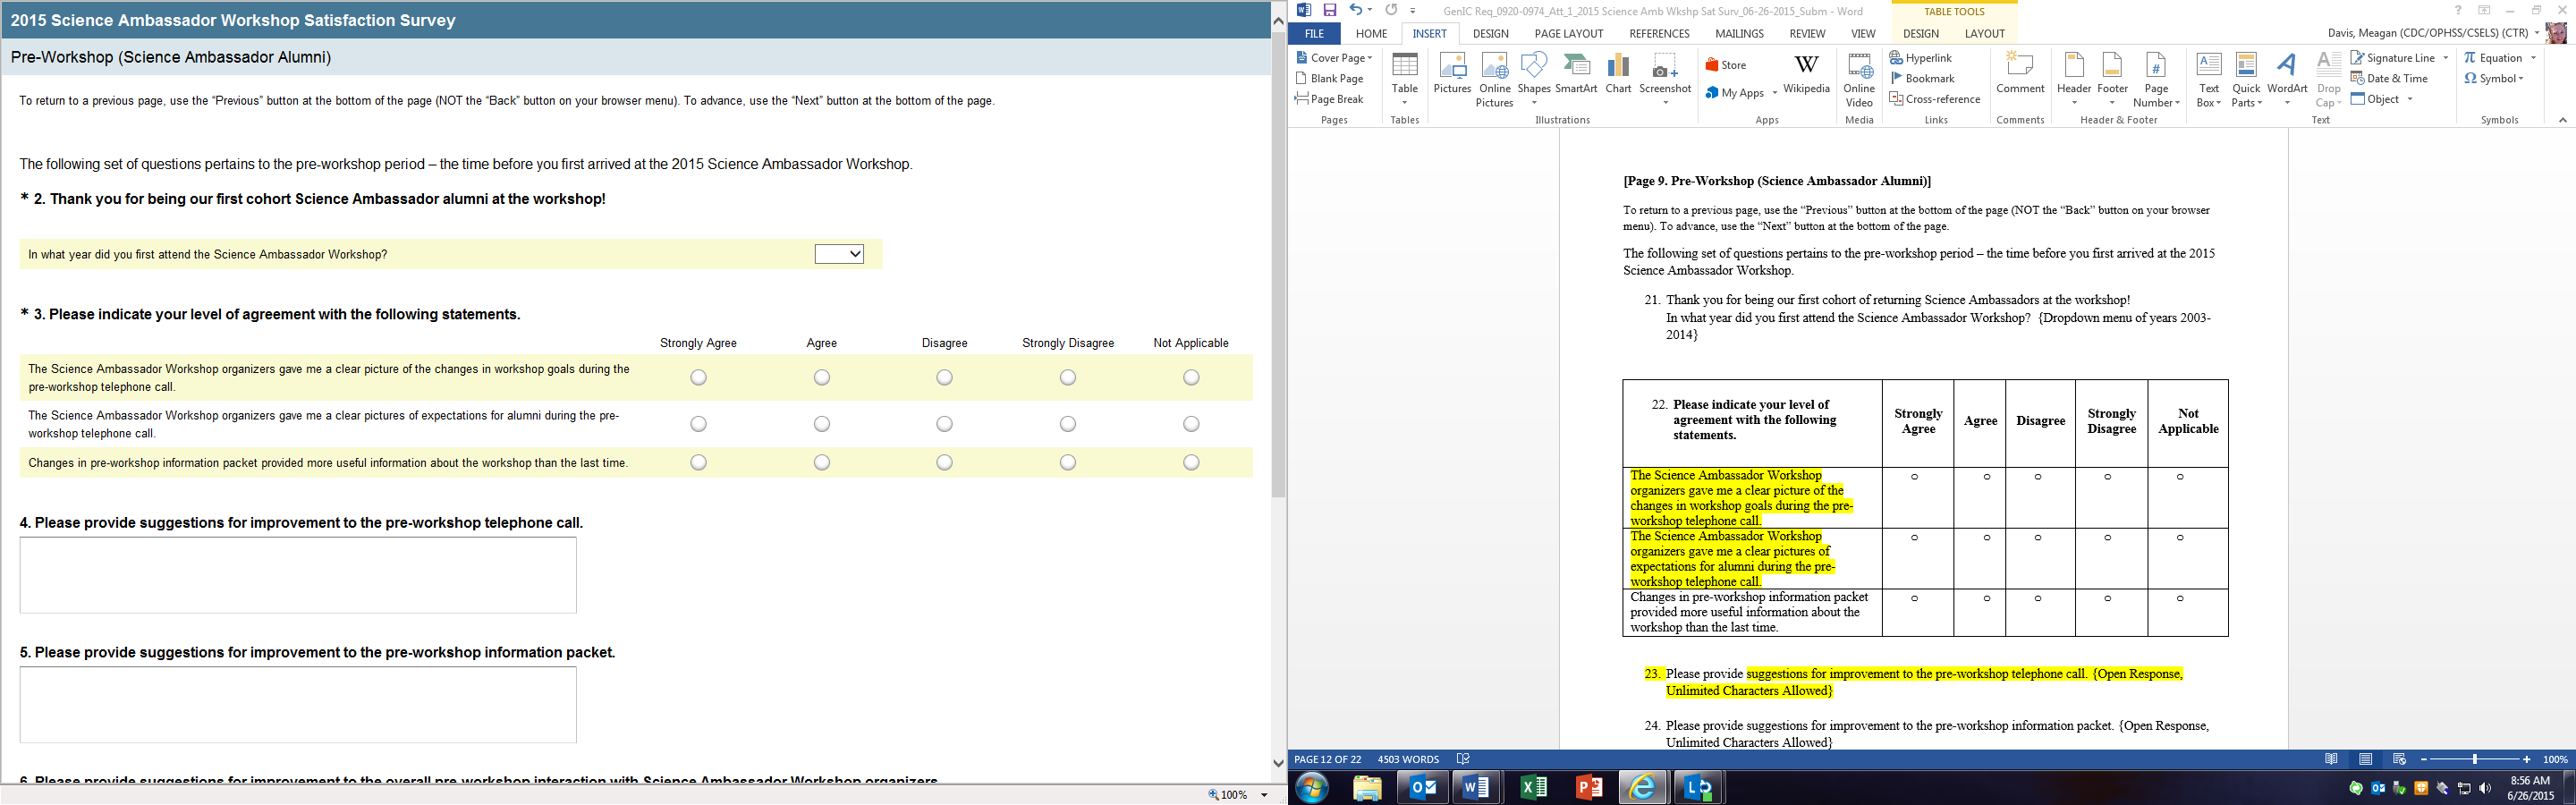Screen dimensions: 2576x805
Task: Select Strongly Disagree for expectations for alumni statement
Action: click(1068, 424)
